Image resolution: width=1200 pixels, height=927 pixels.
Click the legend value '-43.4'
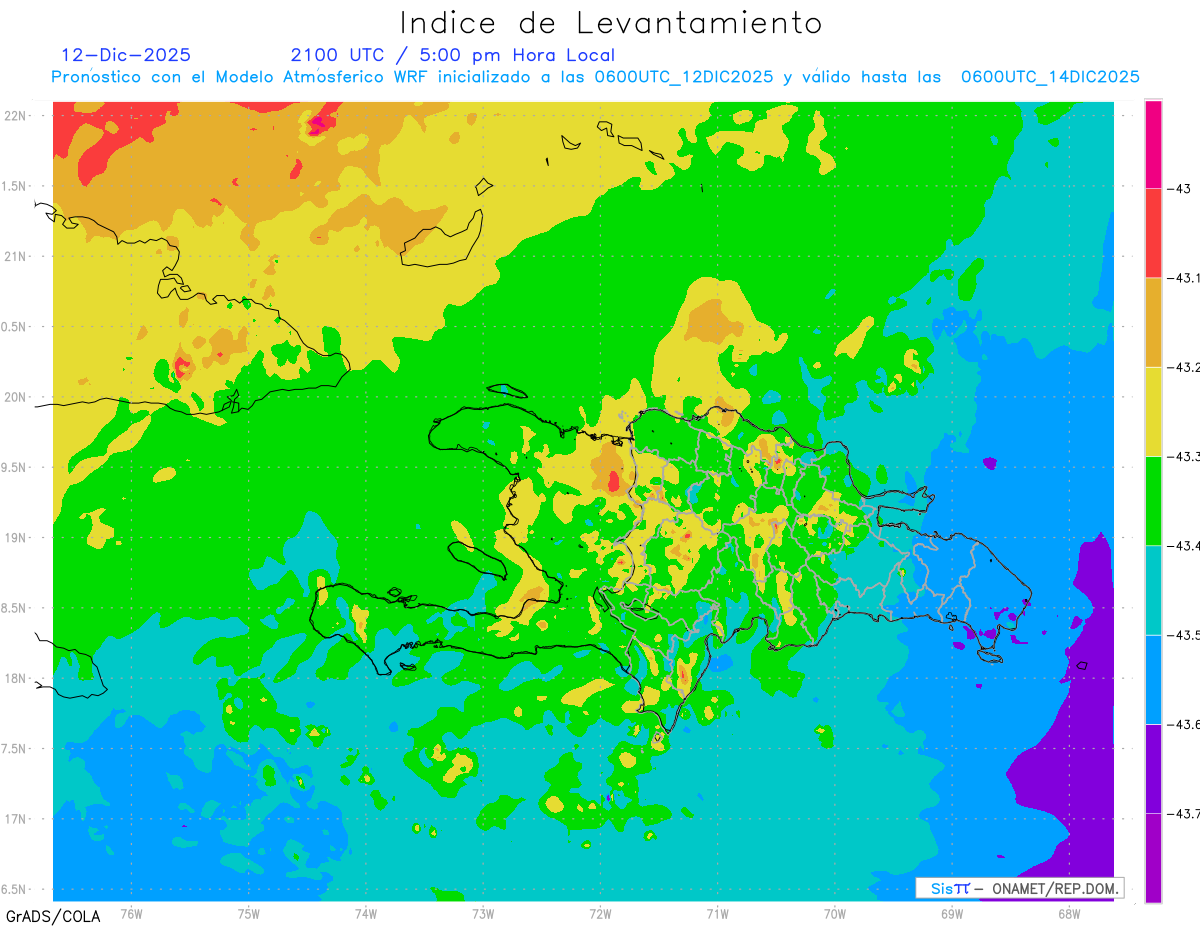click(1184, 545)
